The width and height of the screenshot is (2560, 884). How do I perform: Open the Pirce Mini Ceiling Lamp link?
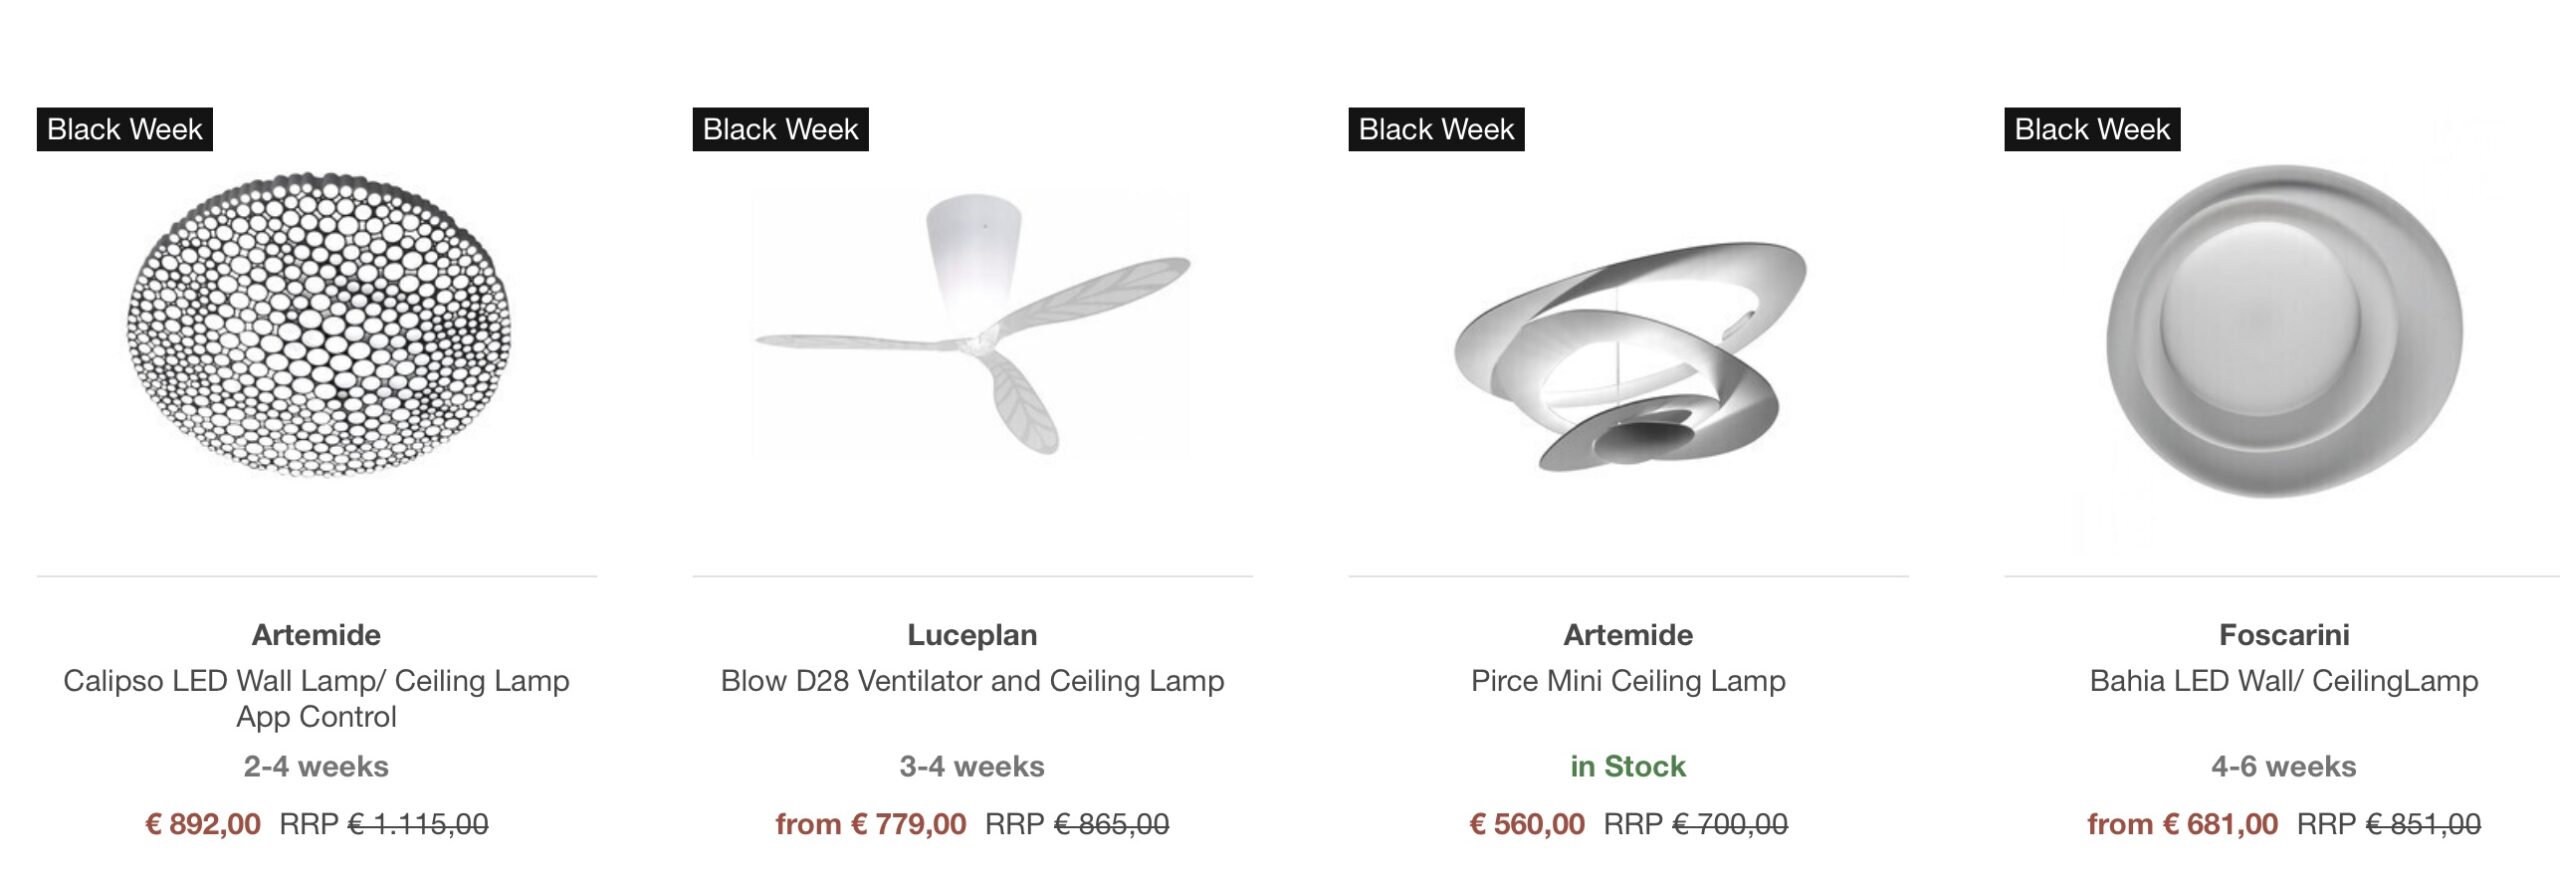click(1628, 681)
